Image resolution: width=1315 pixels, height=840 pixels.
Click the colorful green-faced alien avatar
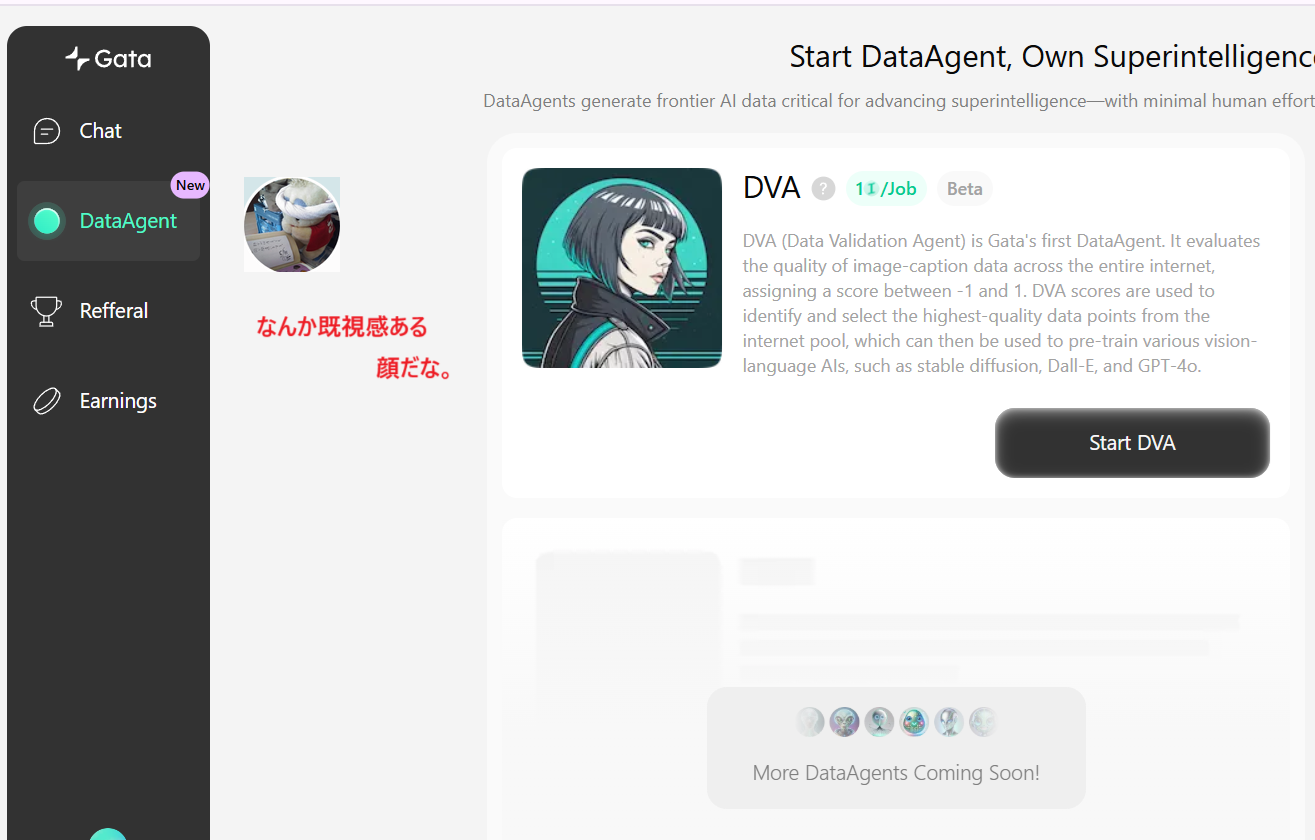[914, 722]
